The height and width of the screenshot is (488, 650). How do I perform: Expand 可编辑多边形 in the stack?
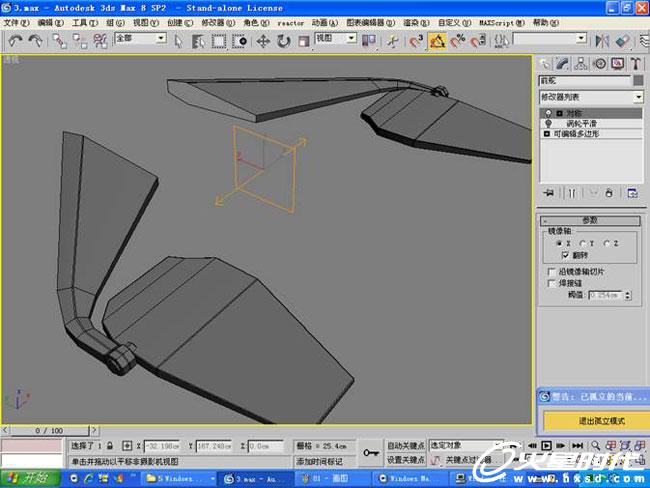click(x=546, y=134)
